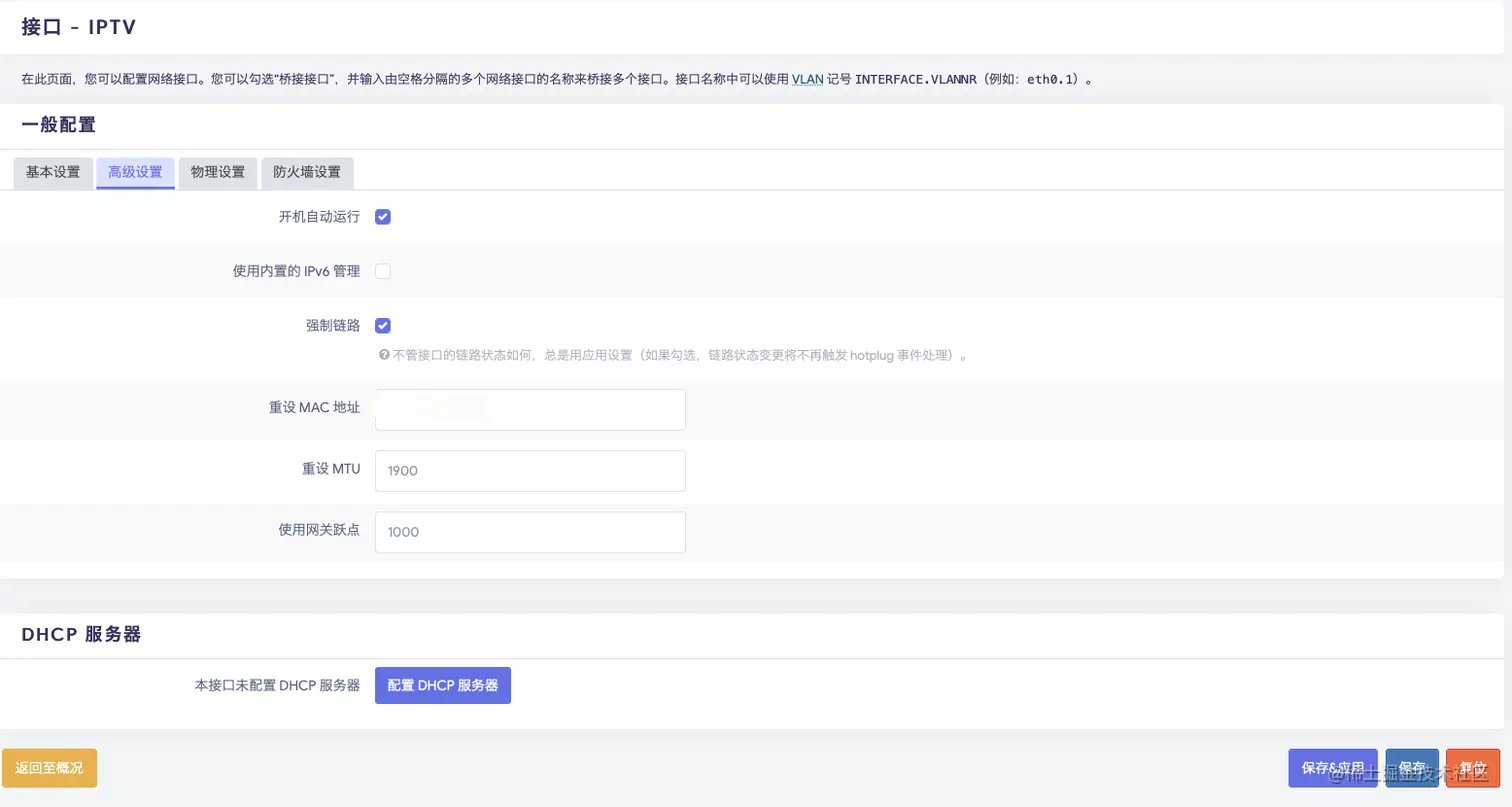Screen dimensions: 1512x807
Task: Switch to the 基本设置 tab
Action: [53, 172]
